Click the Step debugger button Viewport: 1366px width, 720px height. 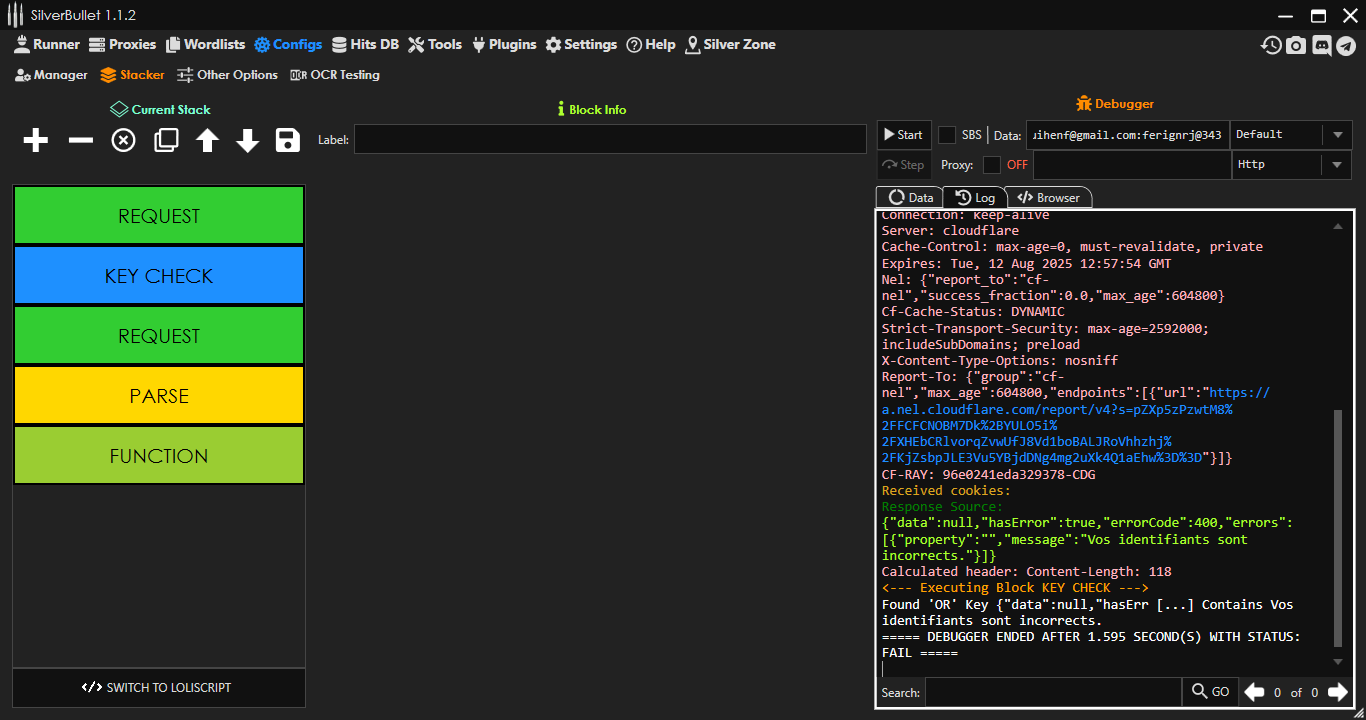[903, 165]
